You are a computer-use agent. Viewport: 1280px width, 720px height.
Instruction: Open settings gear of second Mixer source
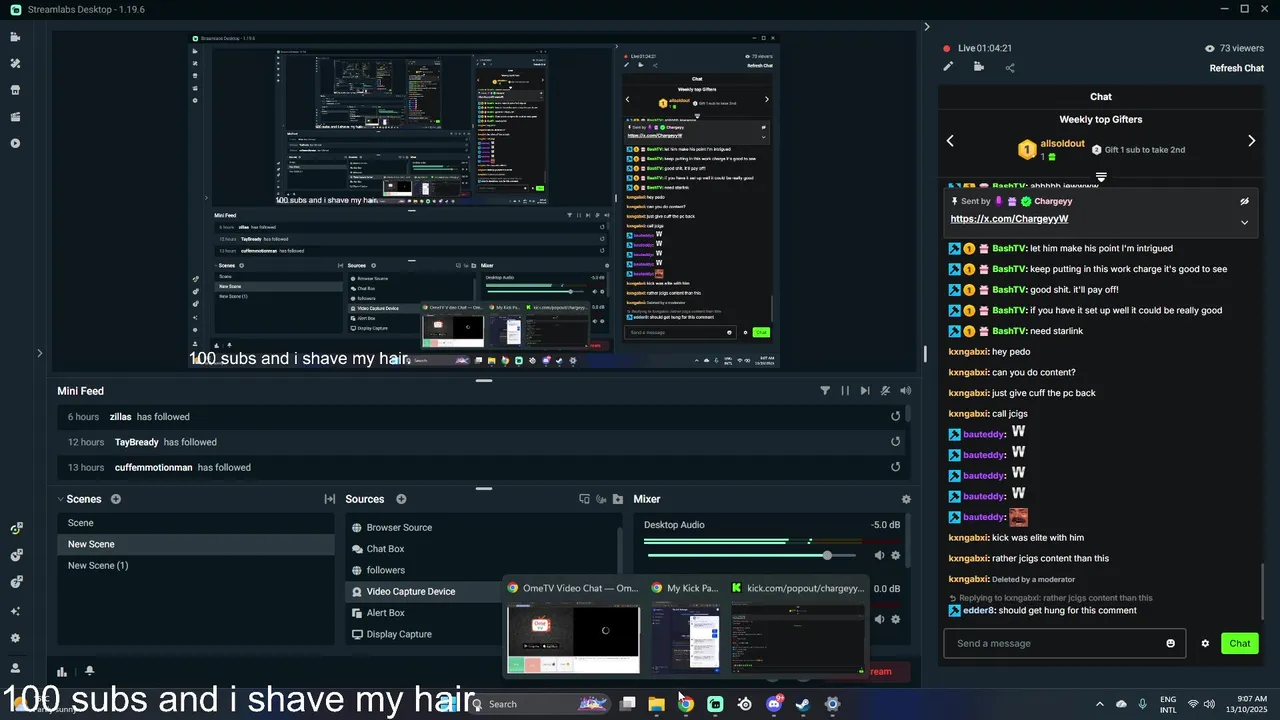896,619
